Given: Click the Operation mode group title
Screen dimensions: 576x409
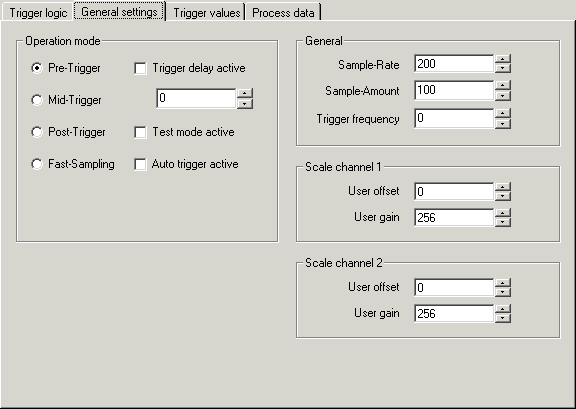Looking at the screenshot, I should coord(63,41).
